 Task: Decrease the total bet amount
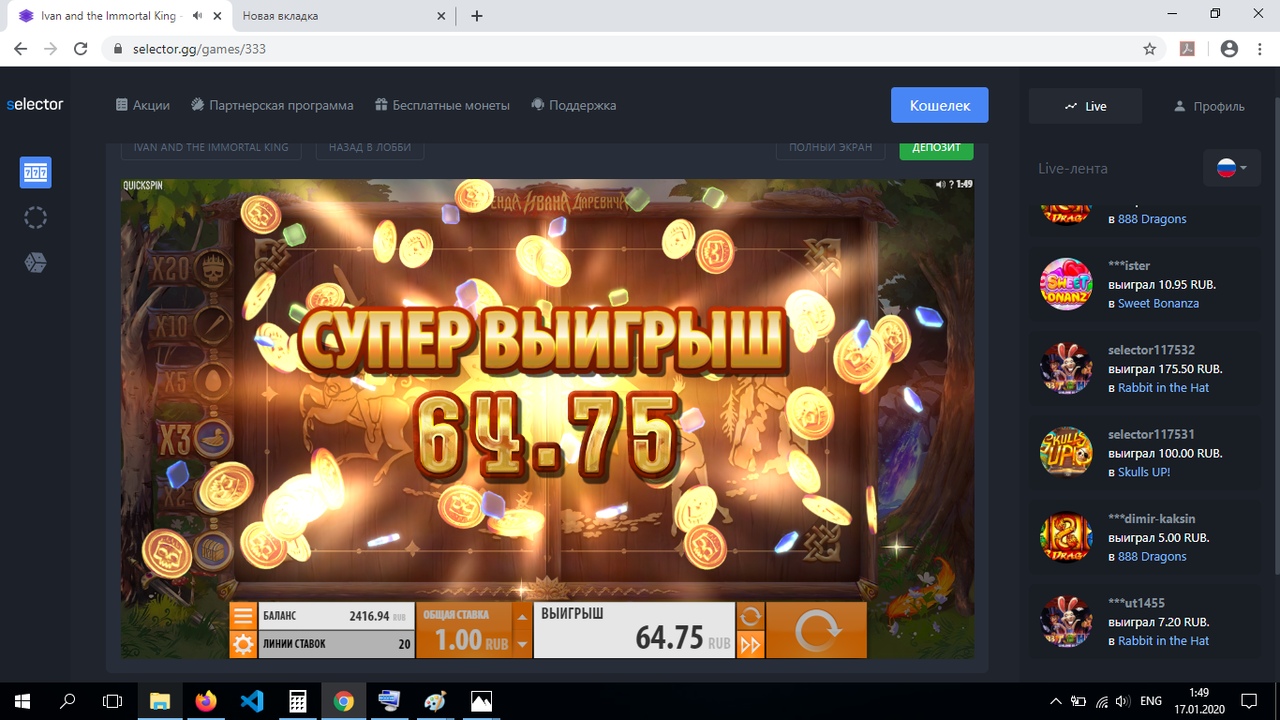click(522, 644)
